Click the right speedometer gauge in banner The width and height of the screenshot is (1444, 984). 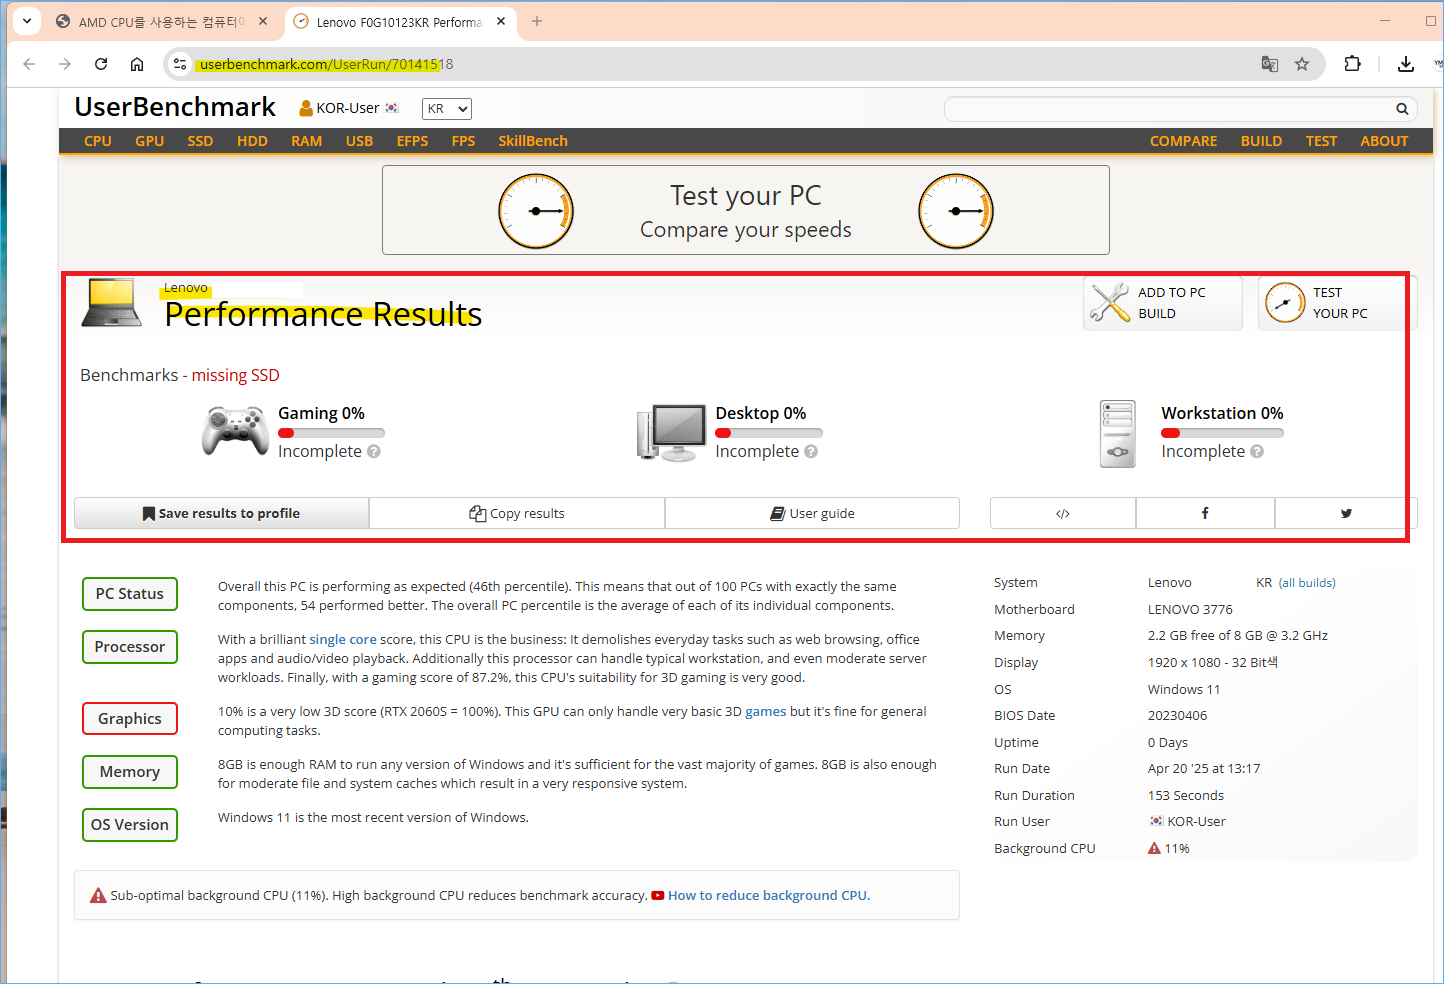point(956,211)
